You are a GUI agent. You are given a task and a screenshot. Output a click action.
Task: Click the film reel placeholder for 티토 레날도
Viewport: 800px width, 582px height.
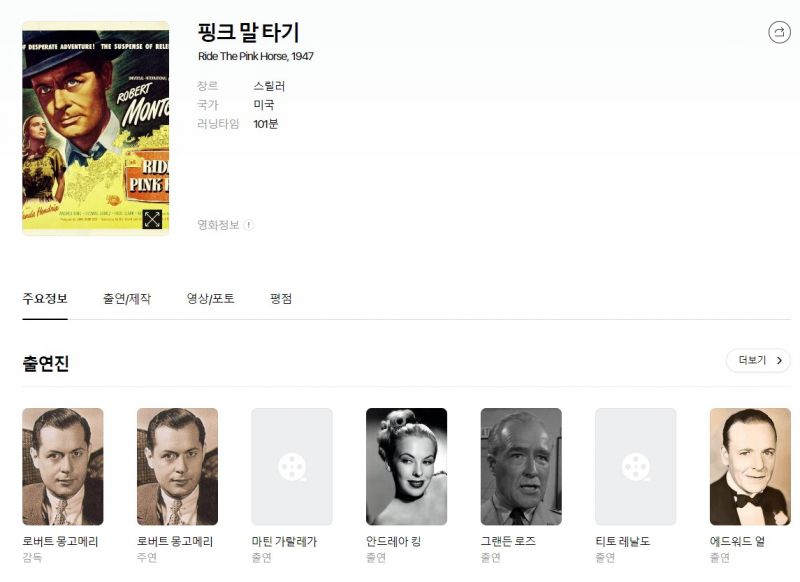click(x=636, y=467)
